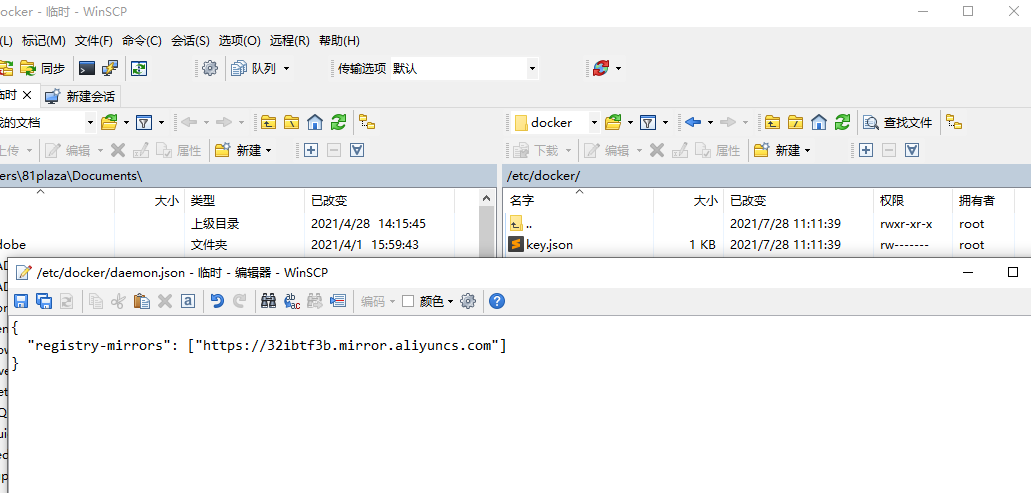
Task: Open the 命令(C) menu
Action: [141, 41]
